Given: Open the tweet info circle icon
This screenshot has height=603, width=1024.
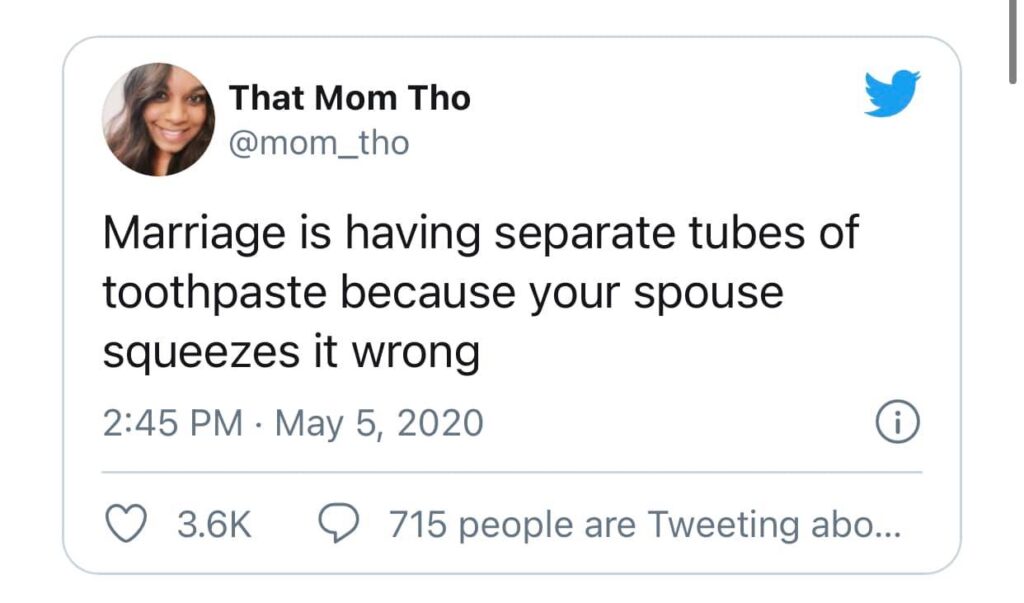Looking at the screenshot, I should tap(899, 425).
